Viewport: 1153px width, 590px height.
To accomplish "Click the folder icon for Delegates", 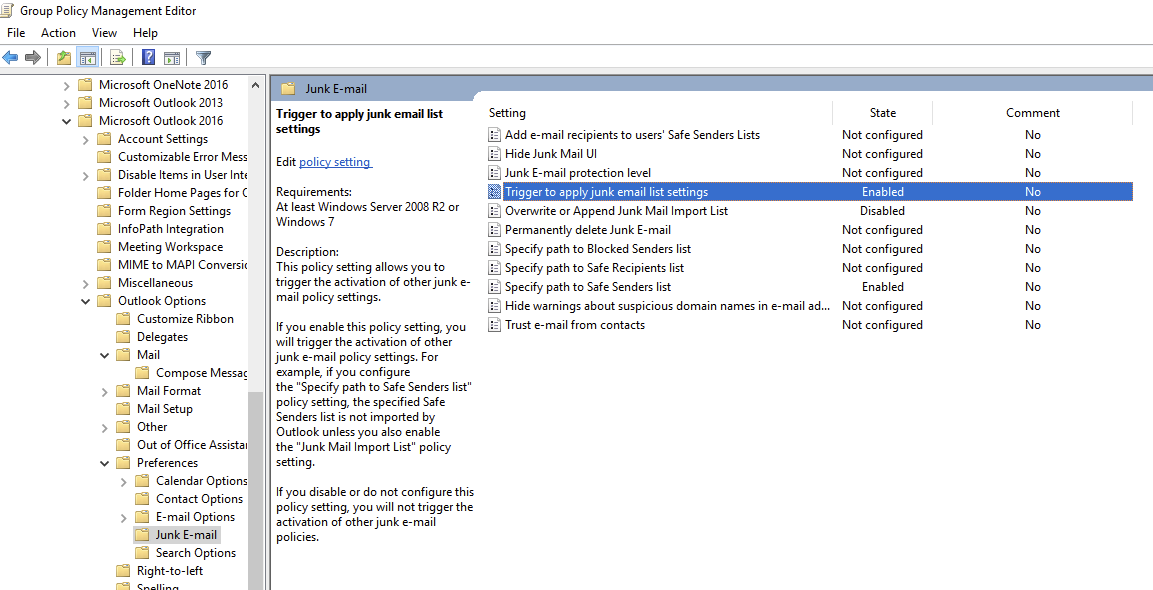I will tap(124, 337).
